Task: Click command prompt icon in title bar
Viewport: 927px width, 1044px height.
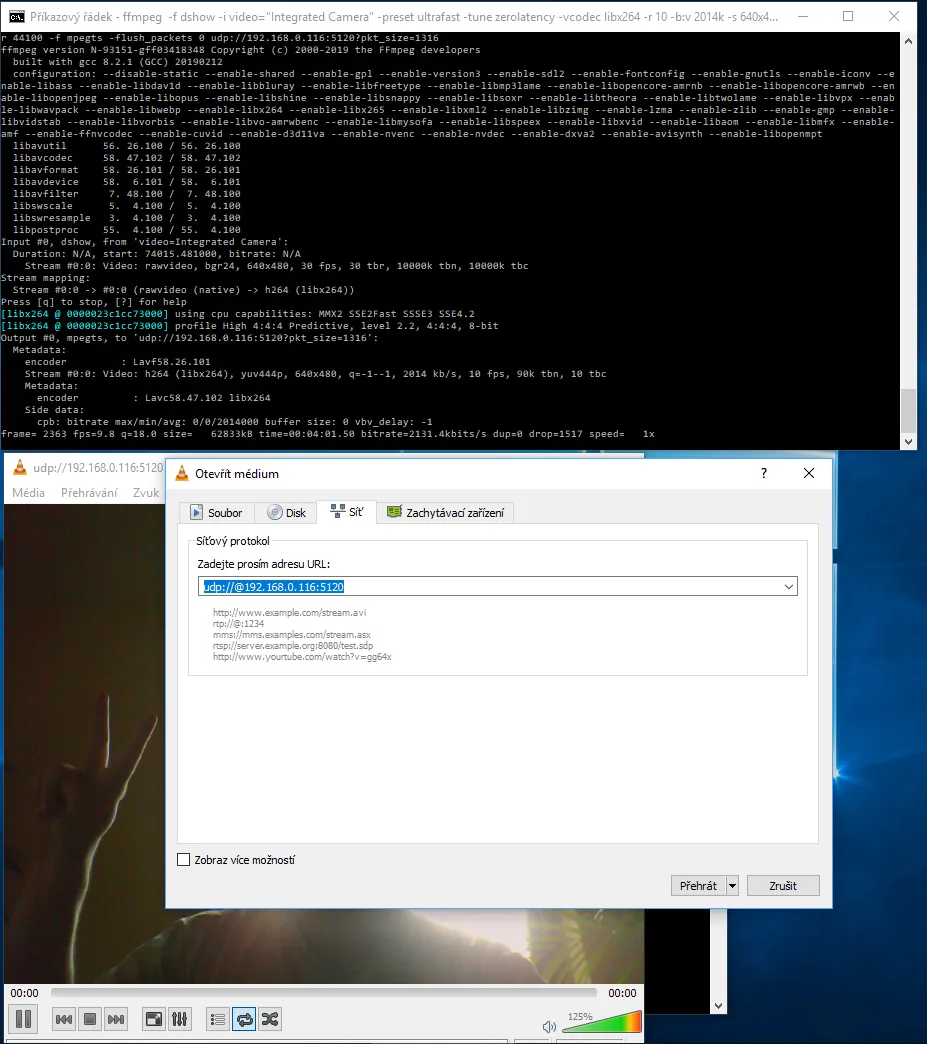Action: [x=17, y=16]
